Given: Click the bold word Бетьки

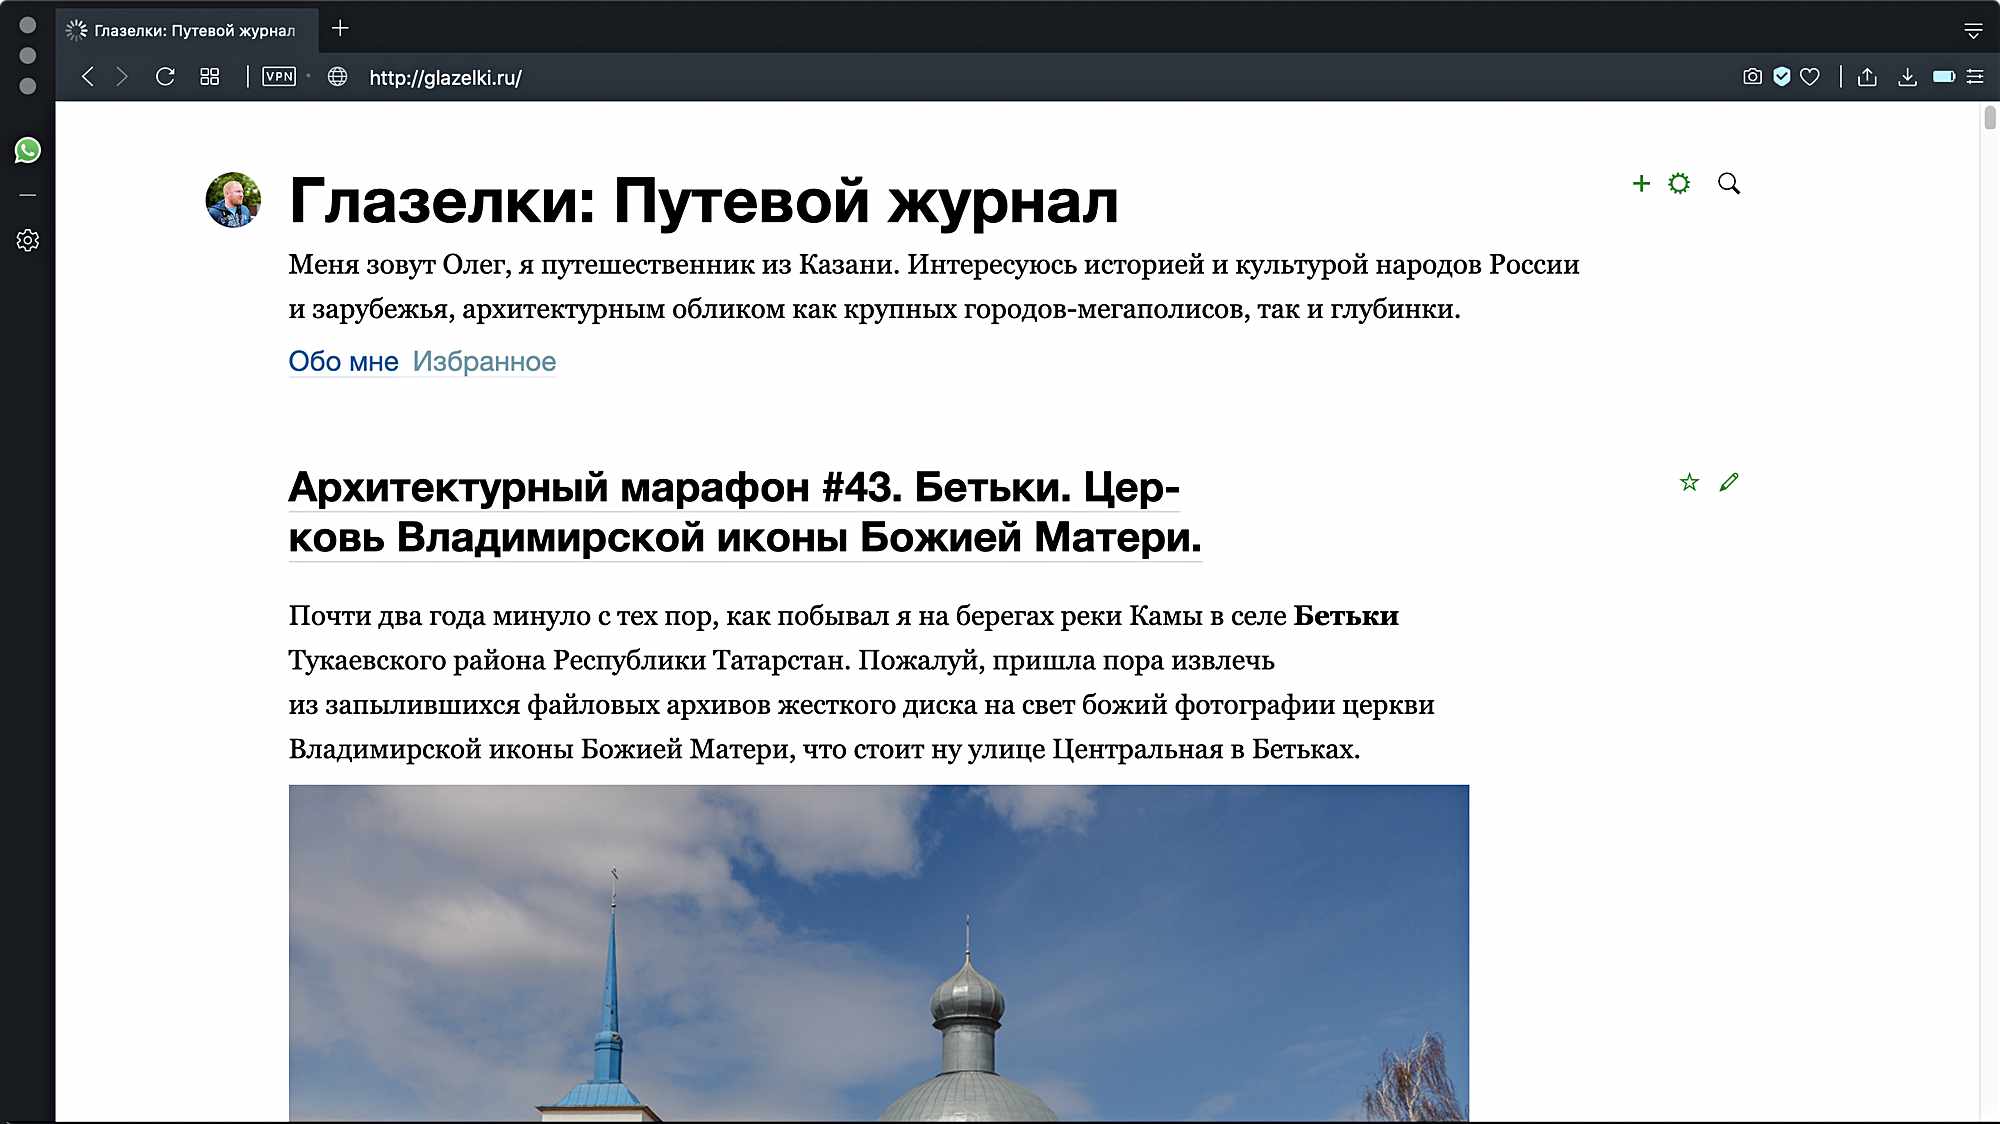Looking at the screenshot, I should click(1346, 616).
